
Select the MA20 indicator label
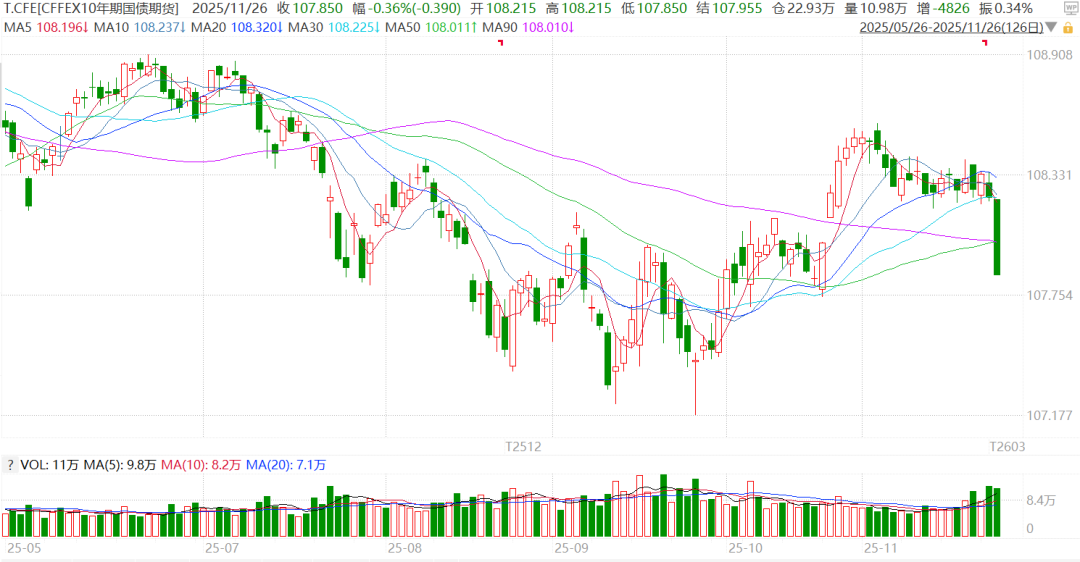(x=226, y=26)
